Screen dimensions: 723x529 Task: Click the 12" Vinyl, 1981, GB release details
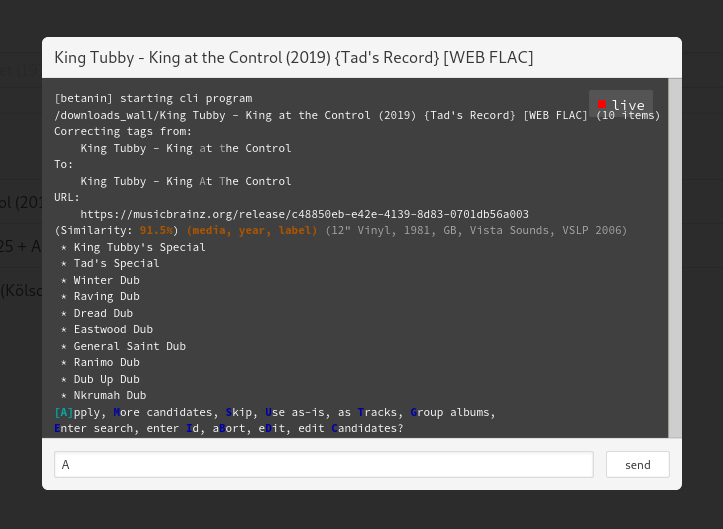coord(476,231)
